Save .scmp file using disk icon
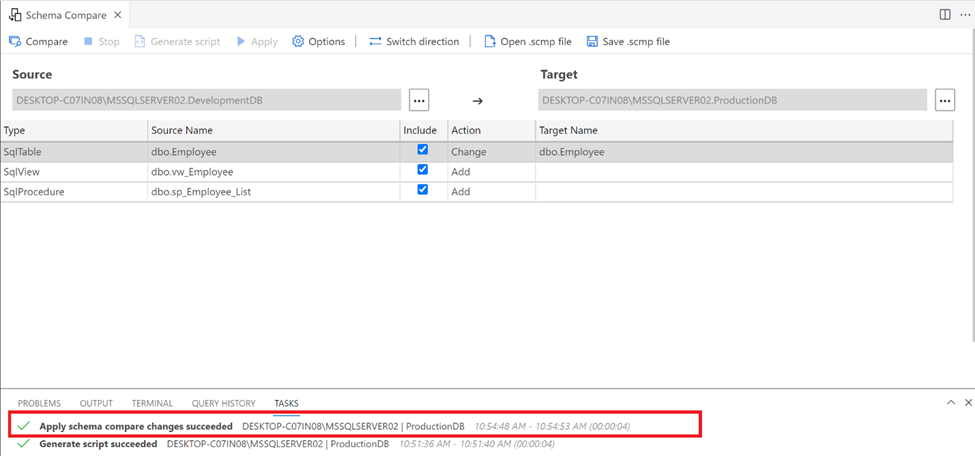This screenshot has width=975, height=456. click(x=592, y=42)
